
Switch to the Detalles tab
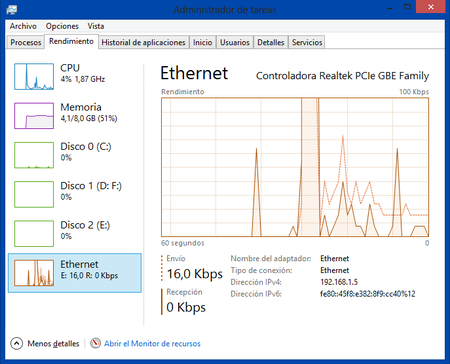271,42
